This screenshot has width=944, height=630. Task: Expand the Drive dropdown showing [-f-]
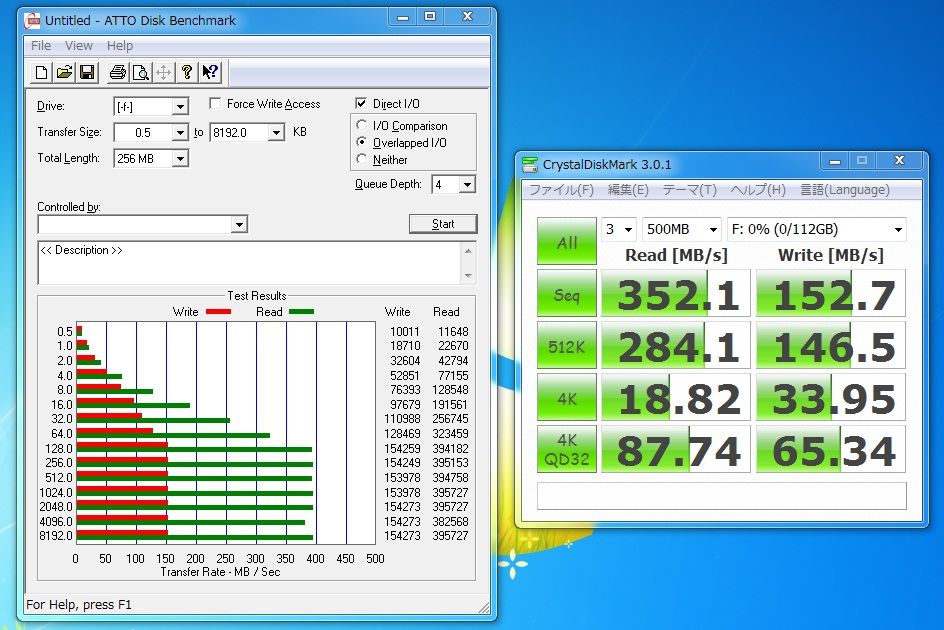[180, 107]
